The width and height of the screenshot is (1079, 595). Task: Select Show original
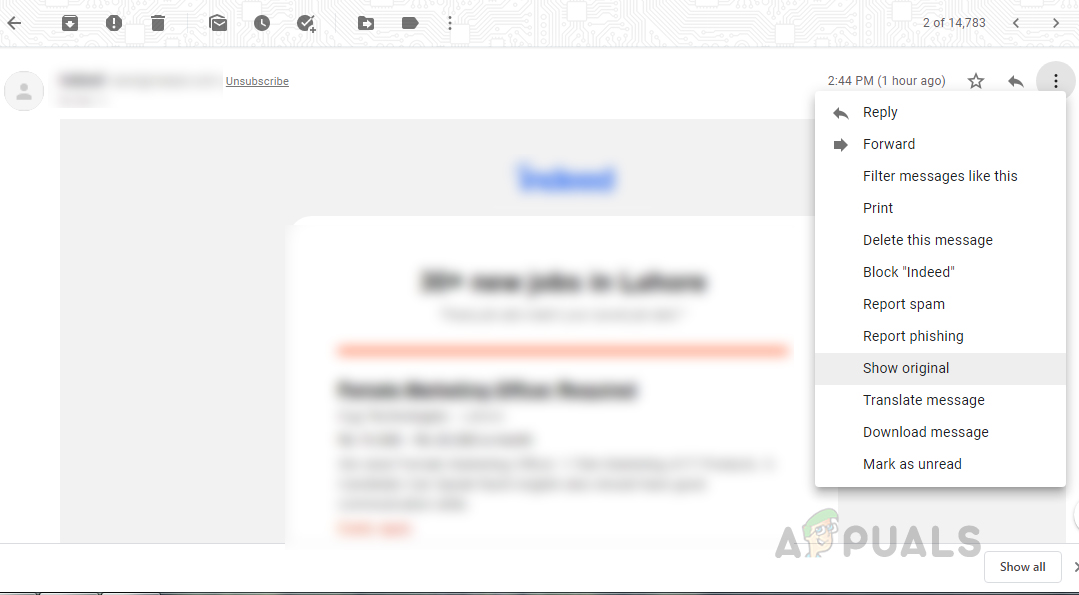pos(940,368)
